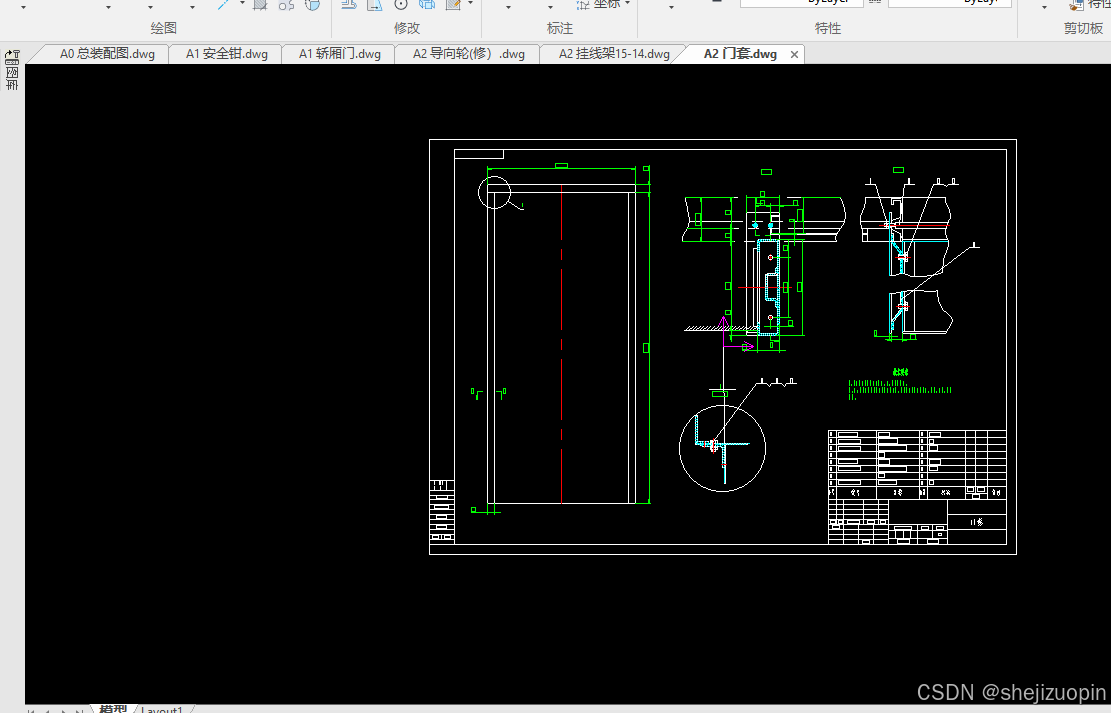Click the magenta UCS origin icon in the drawing
This screenshot has height=713, width=1111.
tap(735, 333)
